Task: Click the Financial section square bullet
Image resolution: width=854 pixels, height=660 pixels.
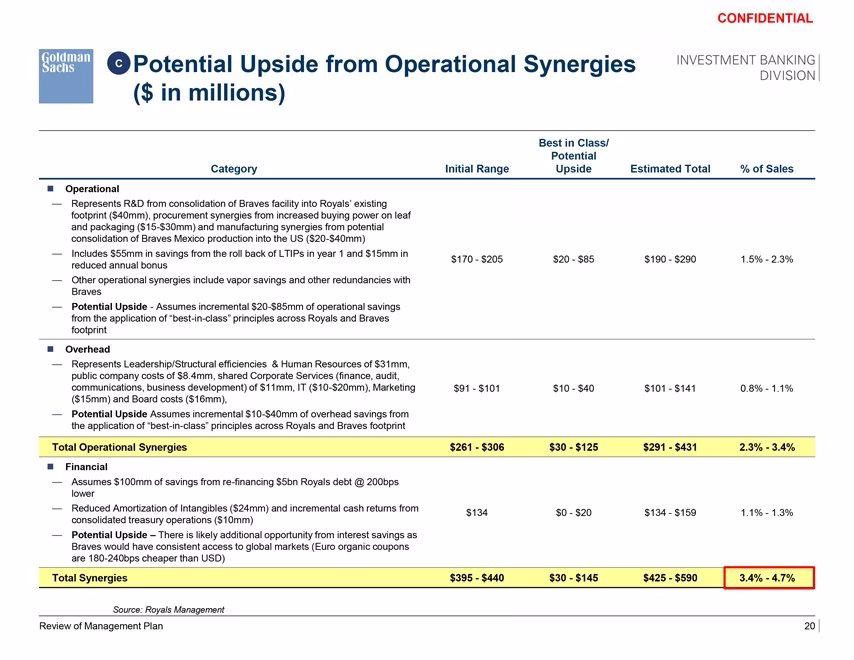Action: (x=51, y=467)
